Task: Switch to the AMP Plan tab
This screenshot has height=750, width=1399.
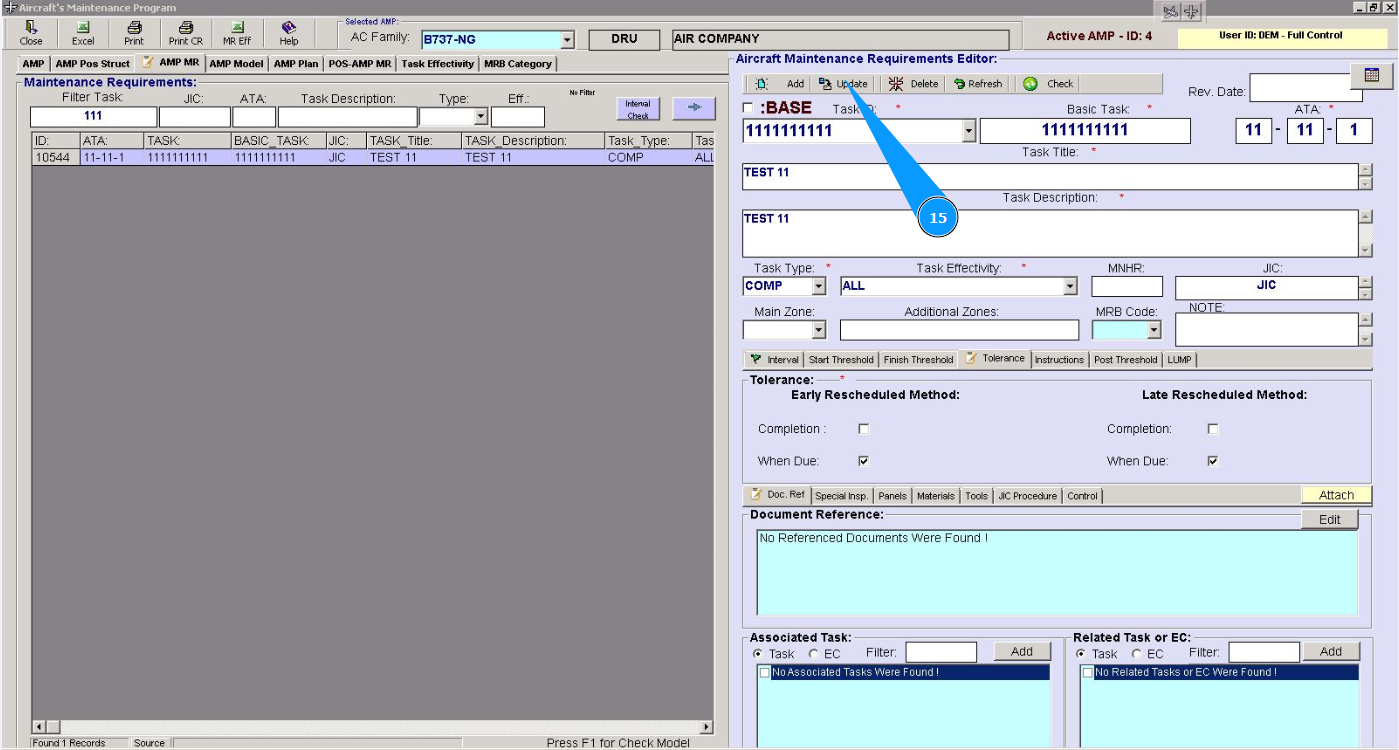Action: click(x=296, y=64)
